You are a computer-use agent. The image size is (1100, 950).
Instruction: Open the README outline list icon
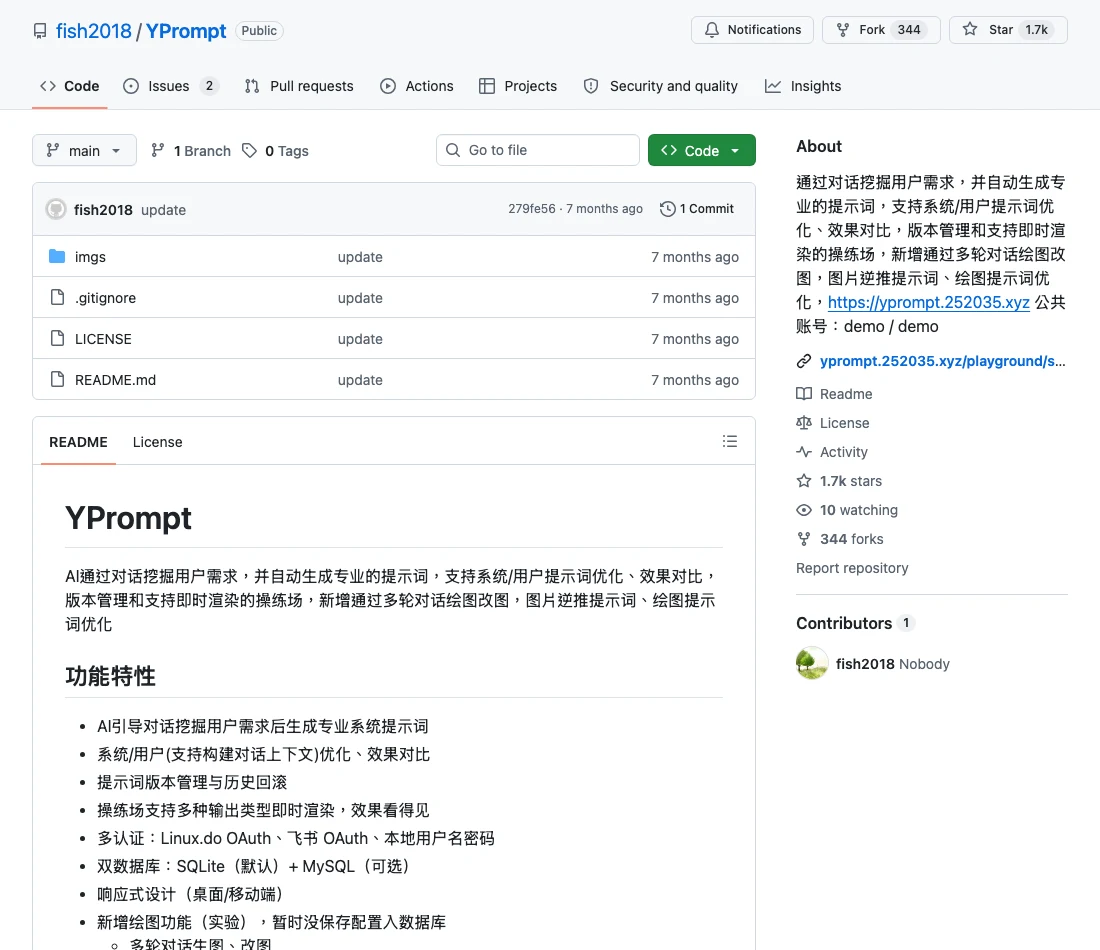click(x=730, y=441)
